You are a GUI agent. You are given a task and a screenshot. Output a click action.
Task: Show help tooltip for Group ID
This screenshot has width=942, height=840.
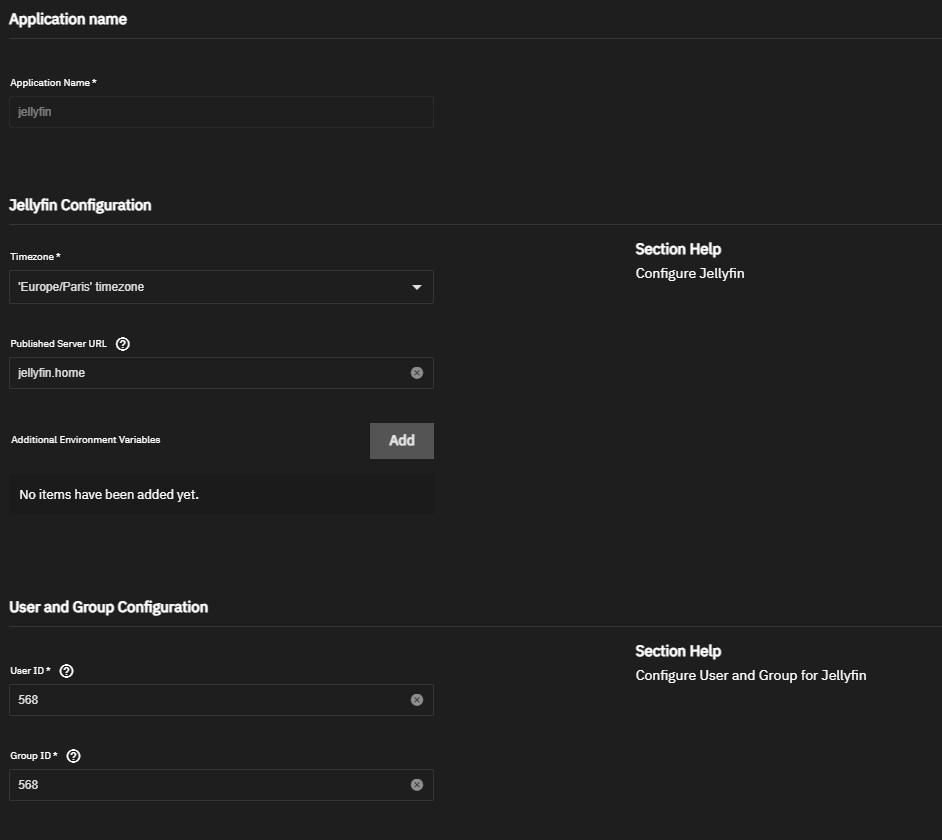[x=73, y=756]
